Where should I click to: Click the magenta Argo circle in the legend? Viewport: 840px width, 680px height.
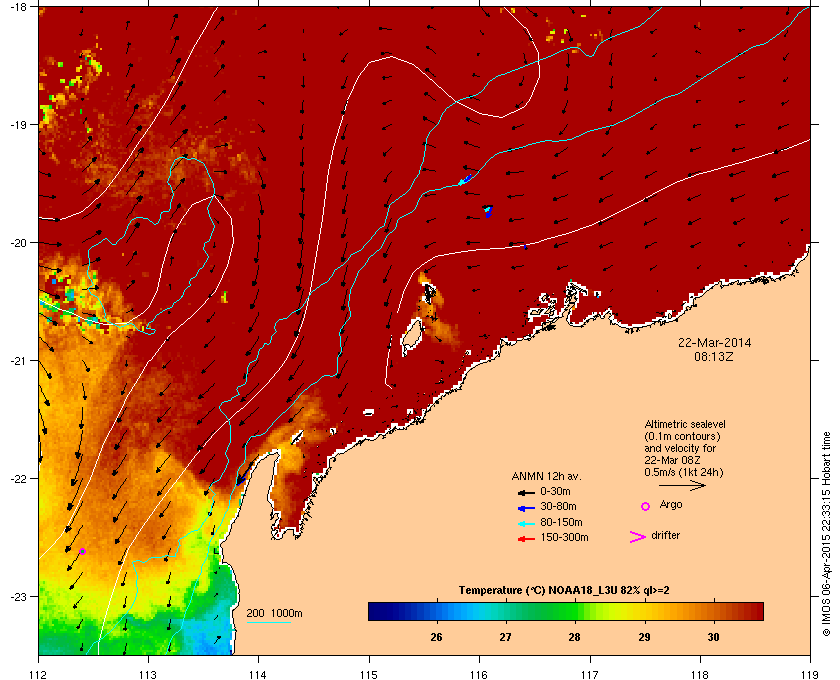pos(646,506)
